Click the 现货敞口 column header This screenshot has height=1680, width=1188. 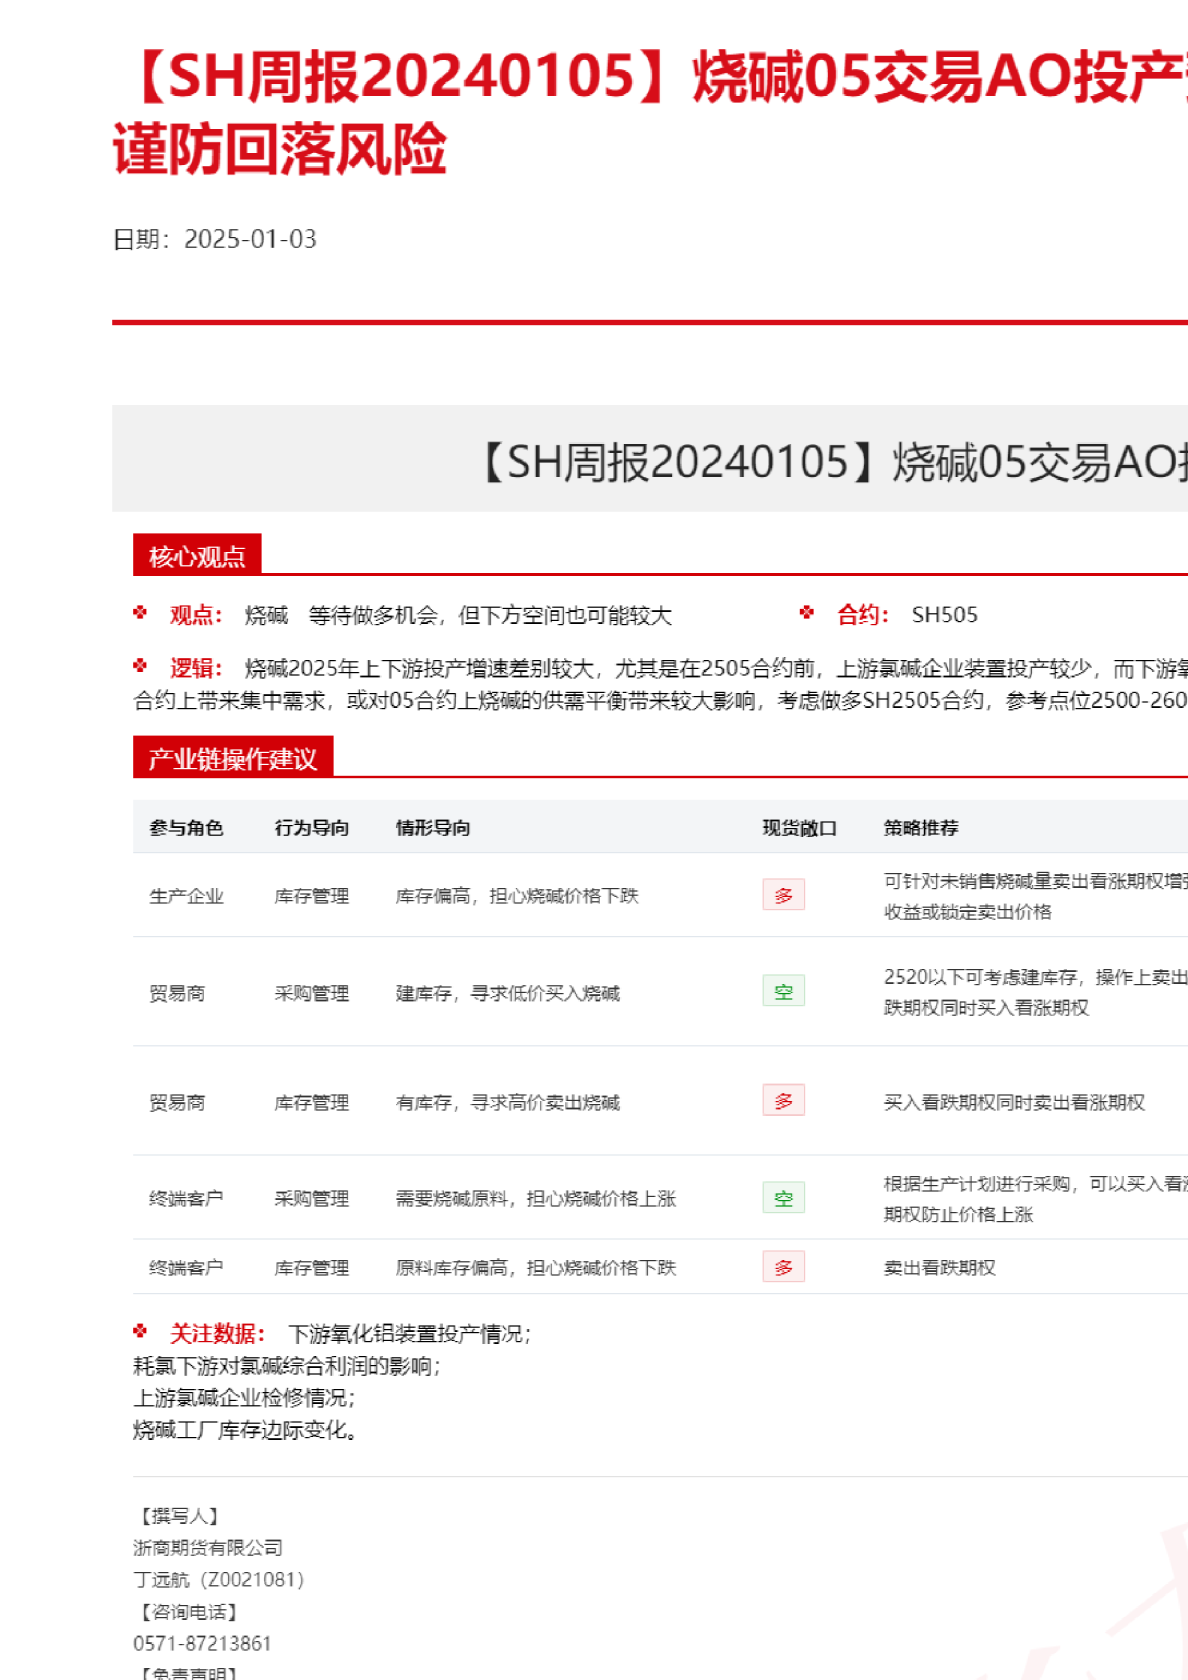799,828
